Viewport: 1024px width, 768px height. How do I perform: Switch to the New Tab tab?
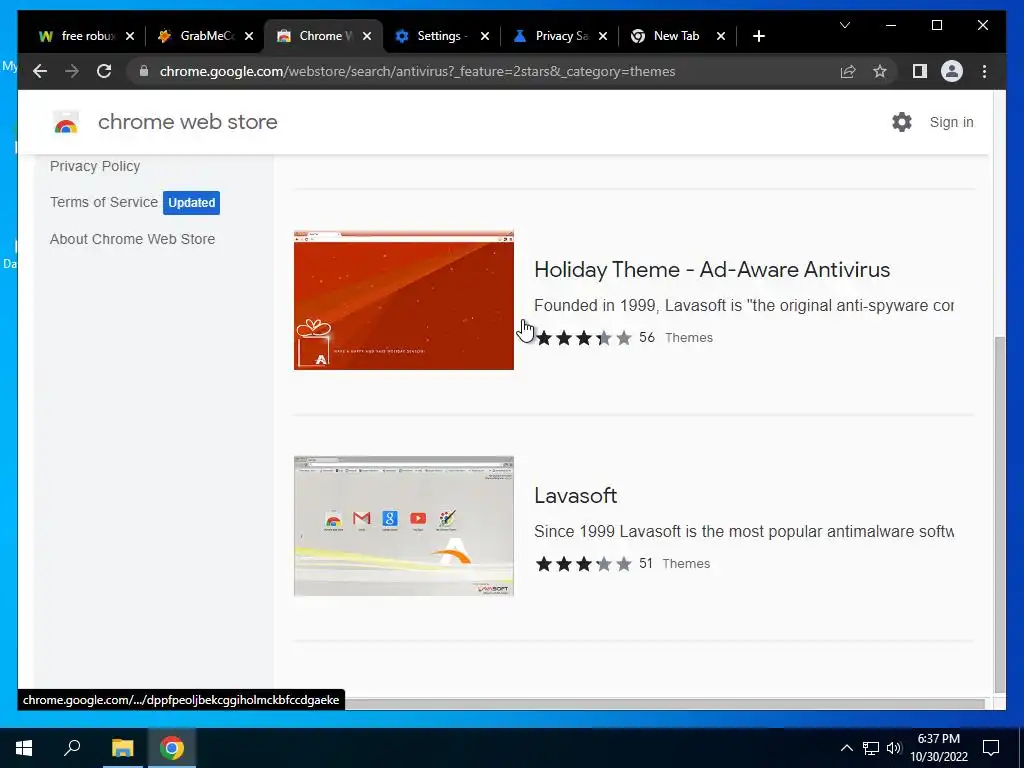click(676, 36)
